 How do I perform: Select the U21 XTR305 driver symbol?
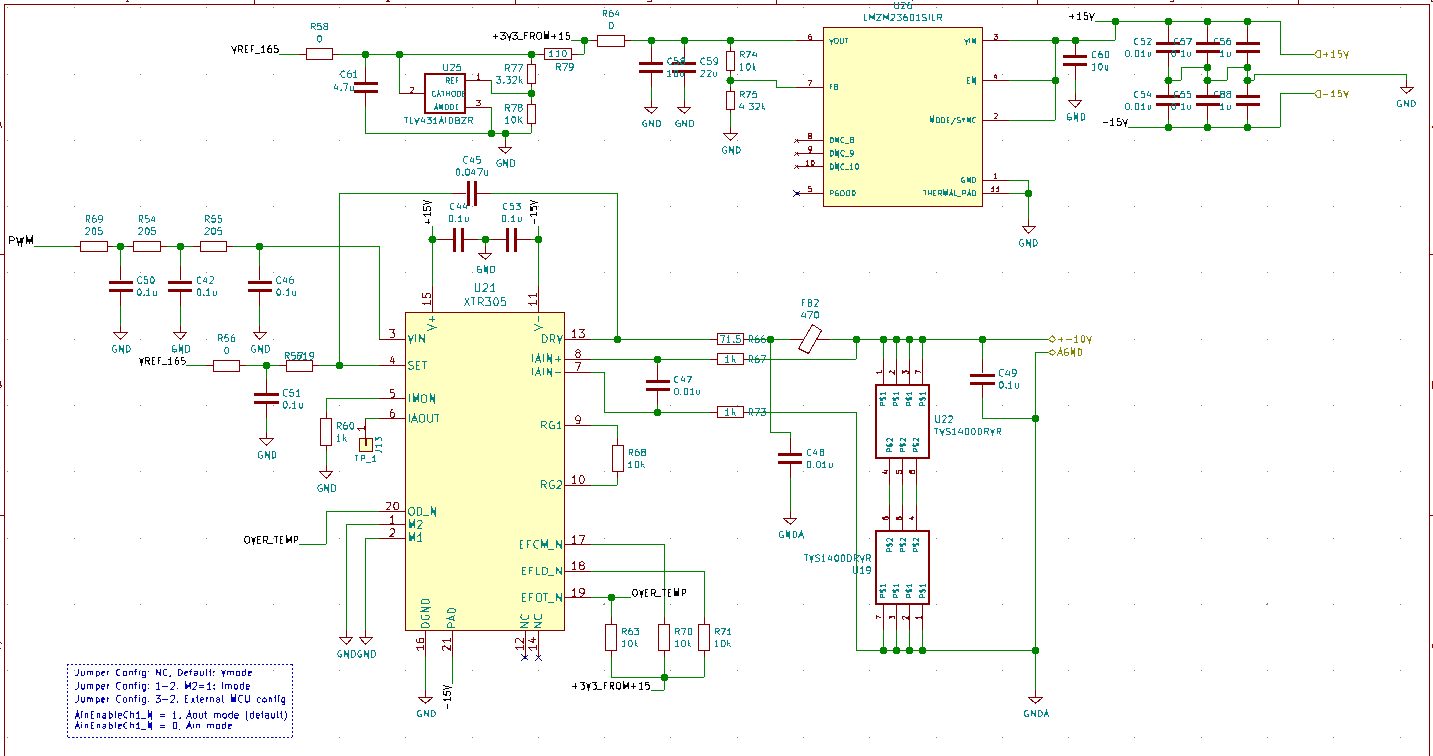(x=484, y=470)
